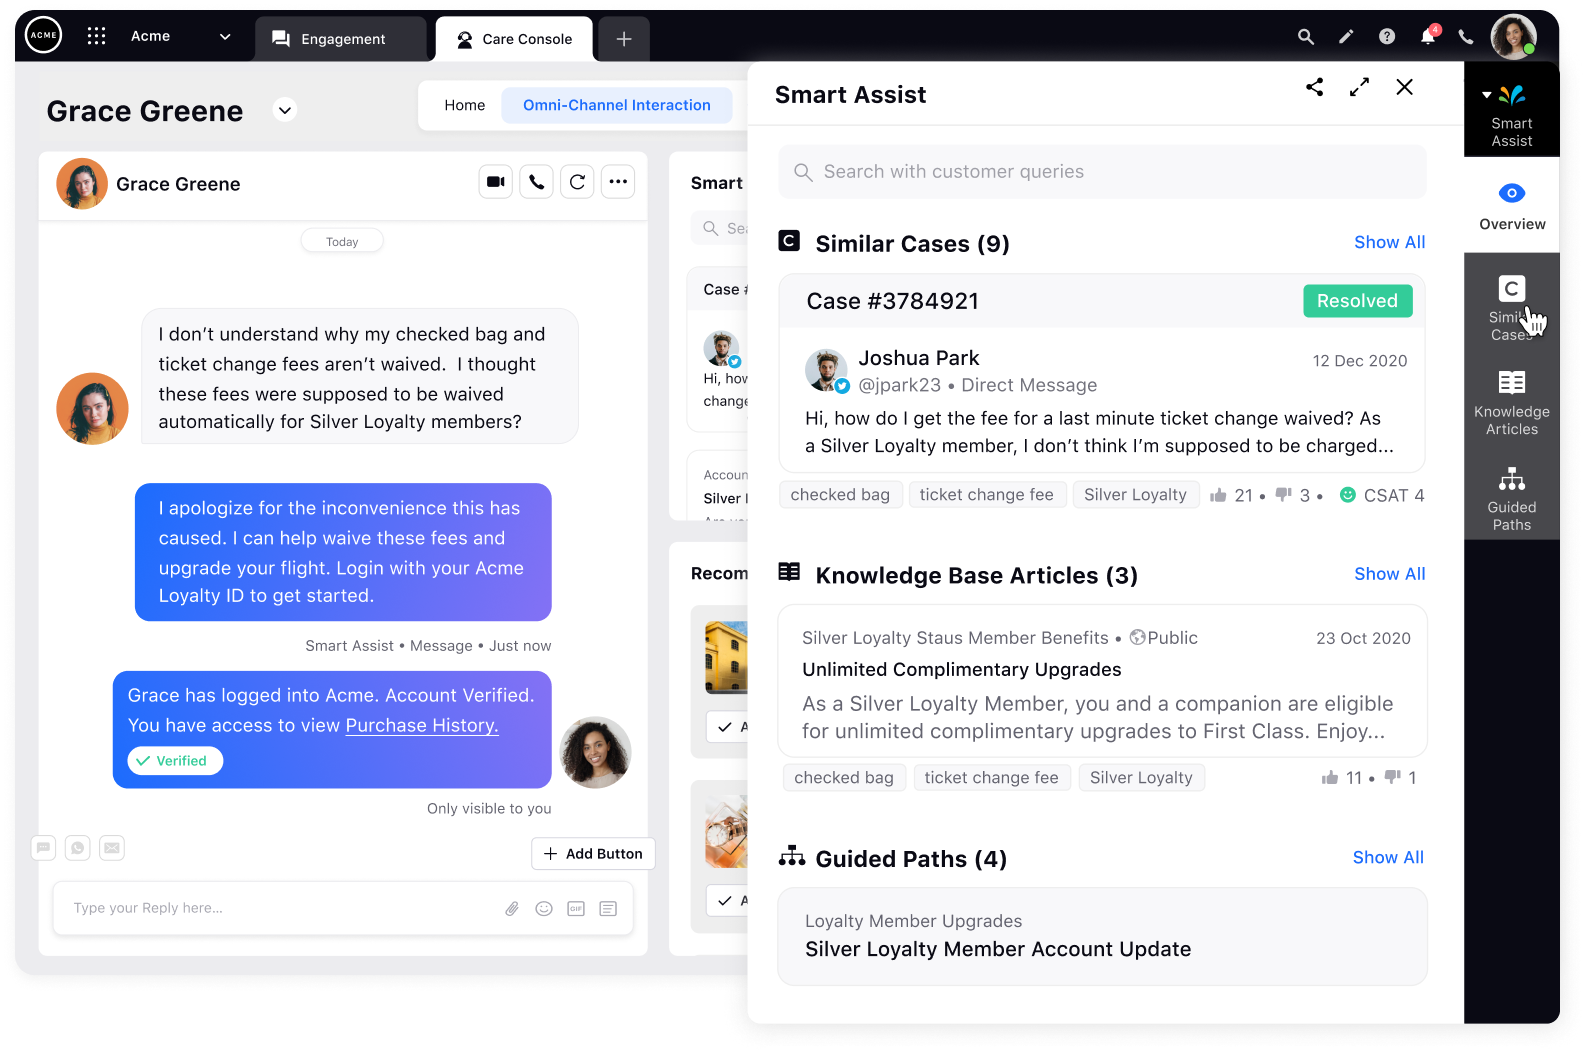Viewport: 1586px width, 1052px height.
Task: Open the user profile avatar in top bar
Action: [x=1513, y=37]
